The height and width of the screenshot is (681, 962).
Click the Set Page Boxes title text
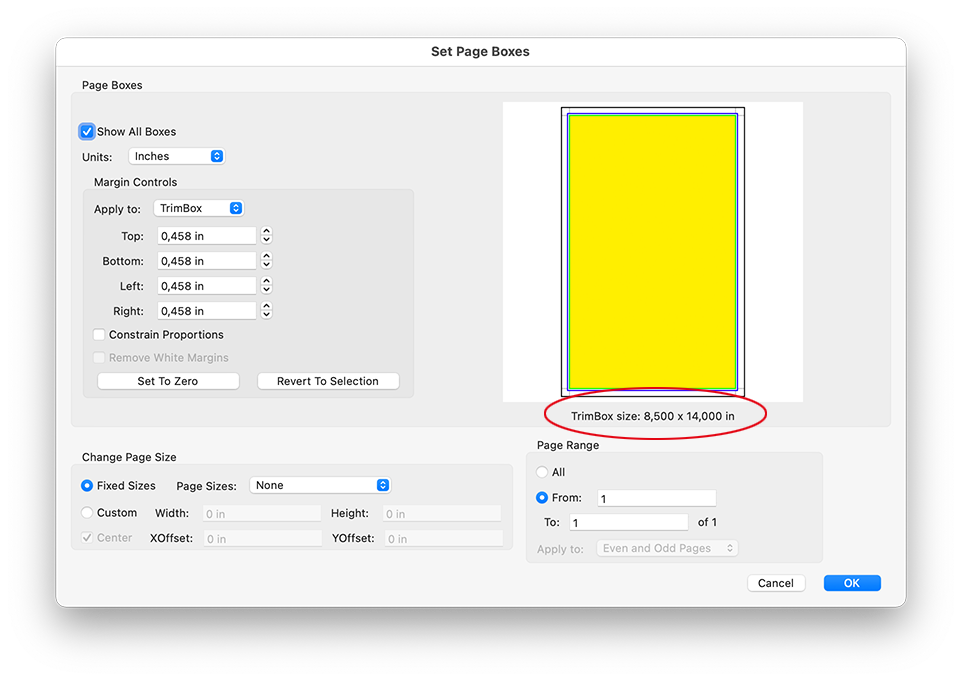(x=480, y=52)
